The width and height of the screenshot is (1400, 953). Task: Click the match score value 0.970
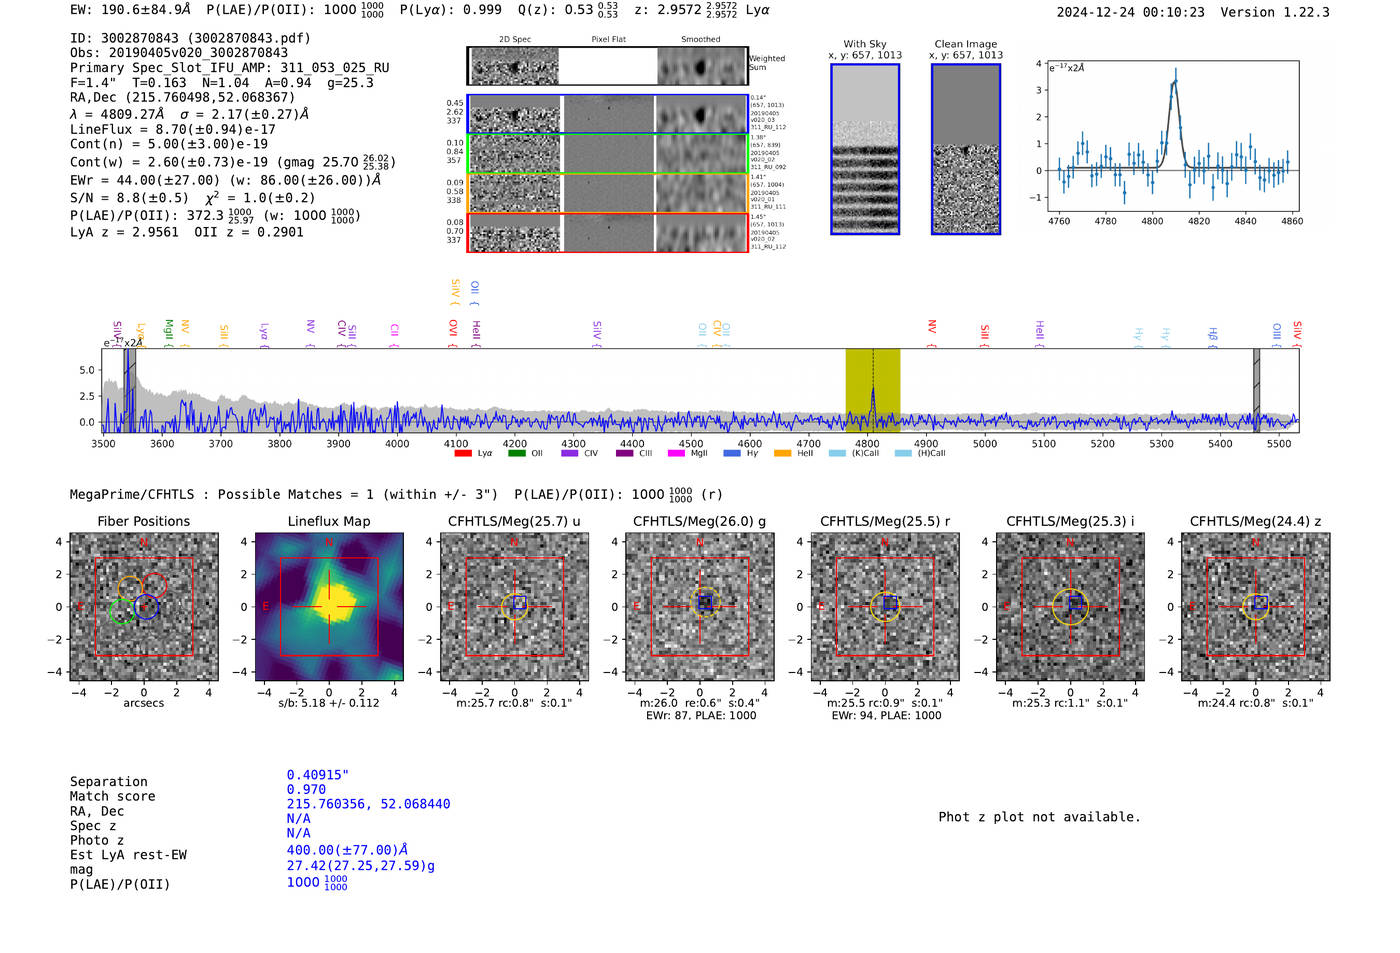(306, 789)
